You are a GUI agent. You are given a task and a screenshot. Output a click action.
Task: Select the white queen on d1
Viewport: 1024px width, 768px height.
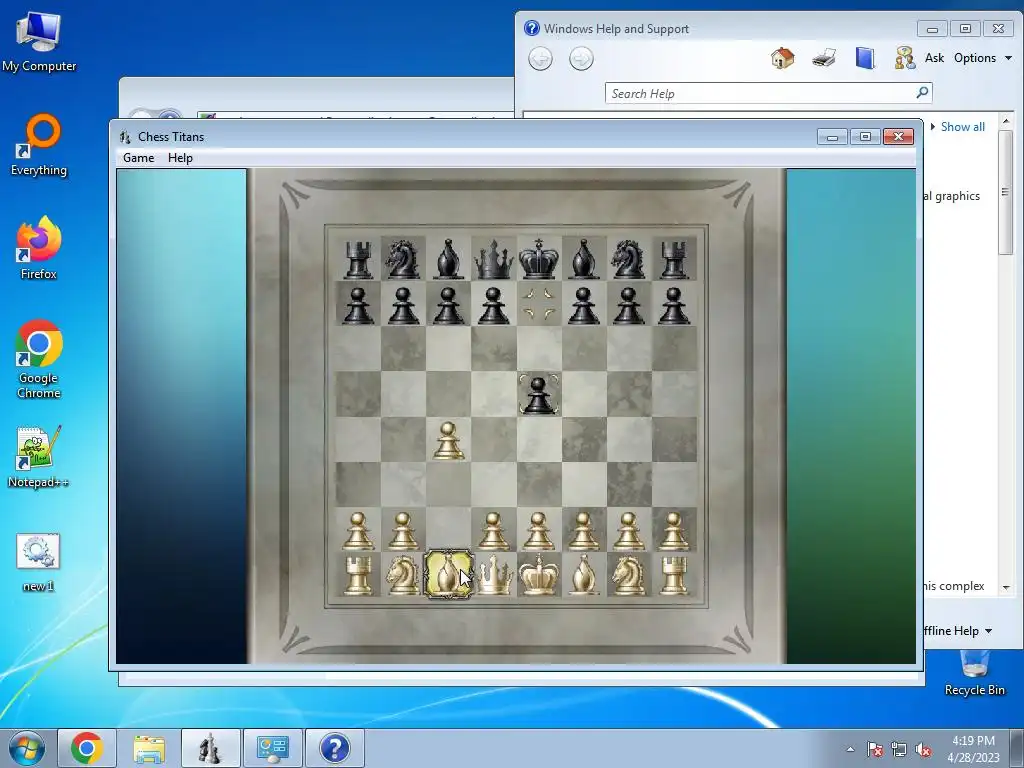coord(494,575)
